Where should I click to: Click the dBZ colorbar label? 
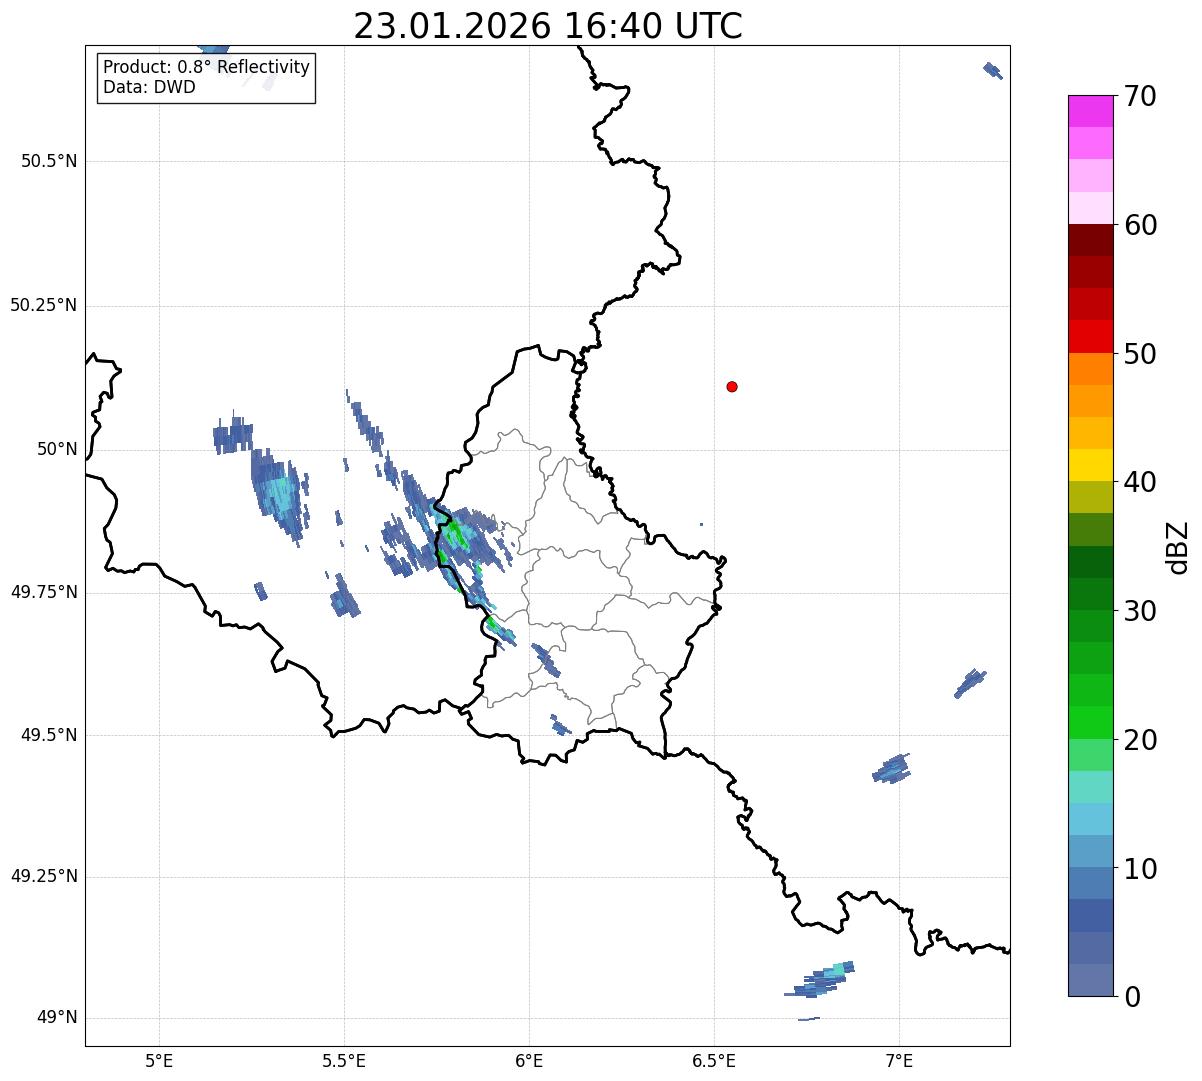click(x=1178, y=546)
